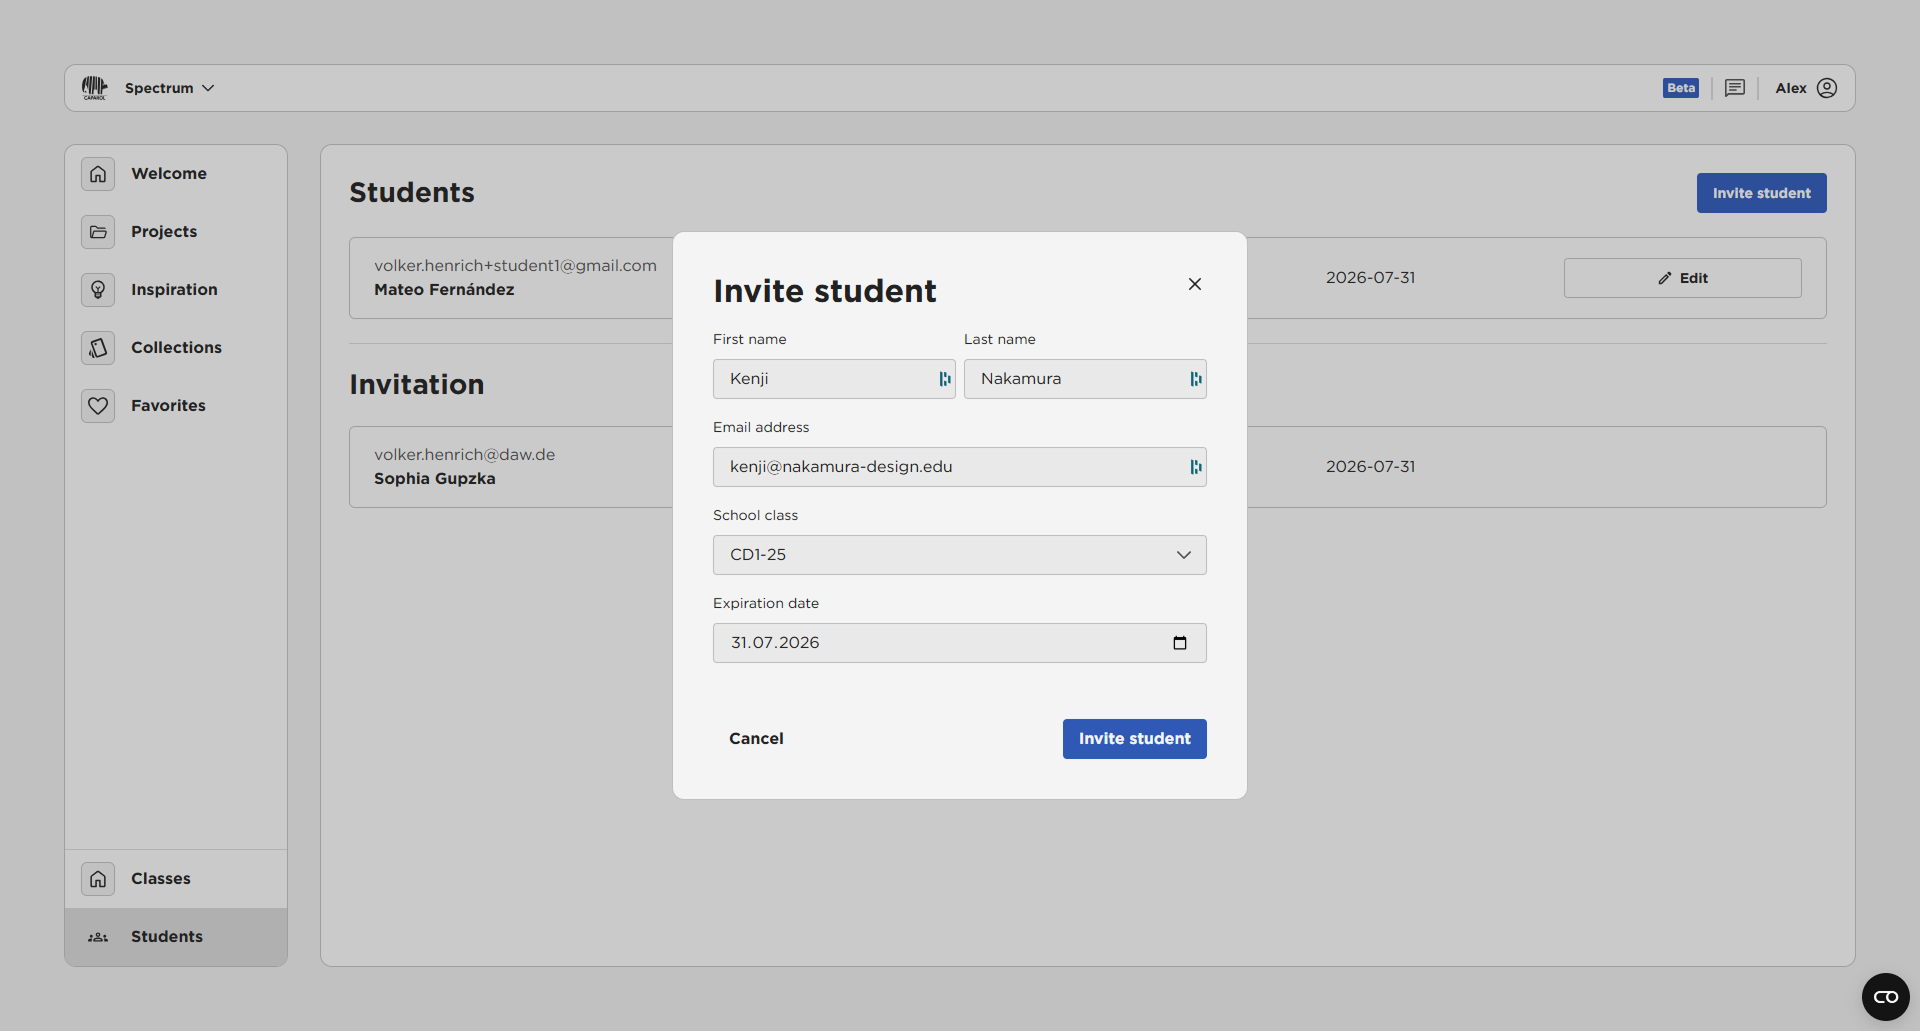Viewport: 1920px width, 1031px height.
Task: Click the autofill icon in Last name field
Action: pos(1195,379)
